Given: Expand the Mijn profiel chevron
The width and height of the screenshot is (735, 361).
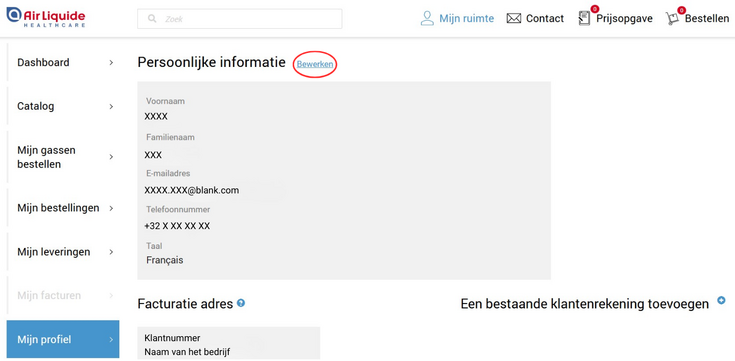Looking at the screenshot, I should click(111, 339).
